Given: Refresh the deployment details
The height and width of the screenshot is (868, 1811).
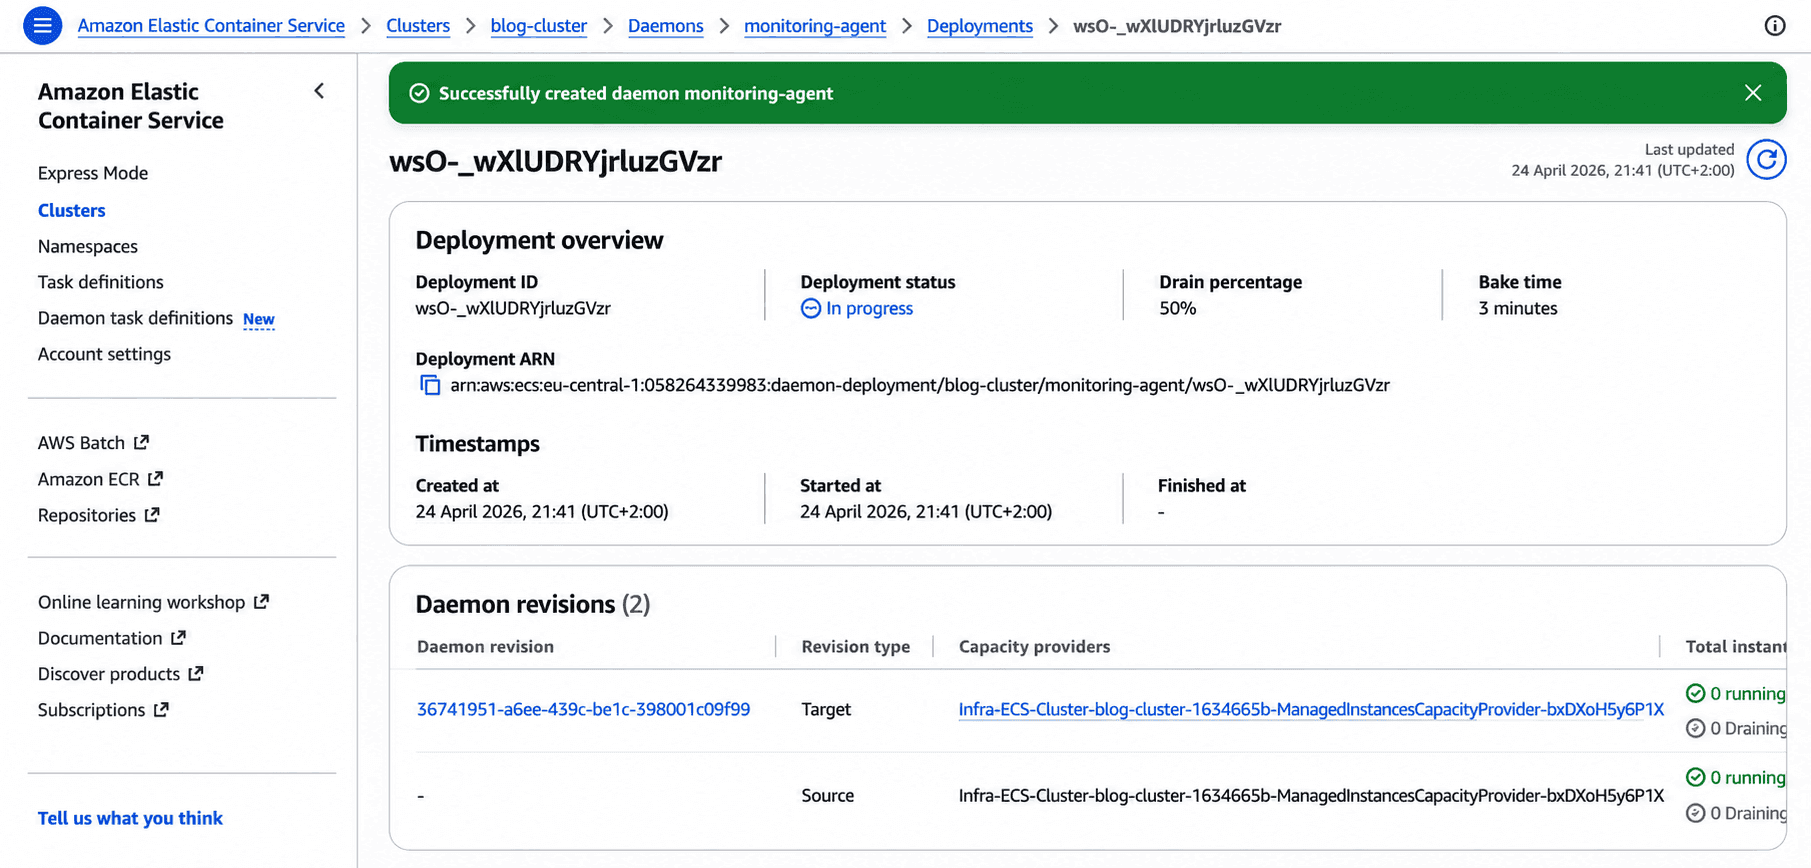Looking at the screenshot, I should [x=1766, y=160].
